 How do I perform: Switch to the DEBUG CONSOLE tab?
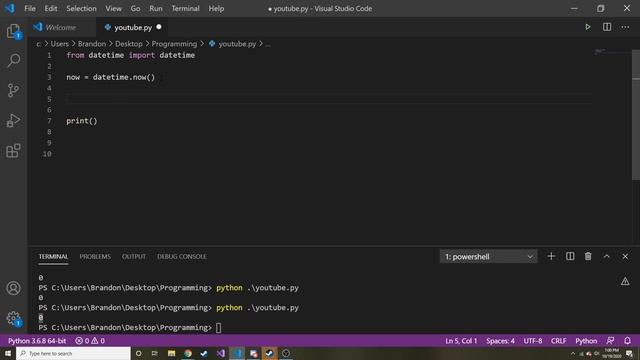pyautogui.click(x=182, y=256)
